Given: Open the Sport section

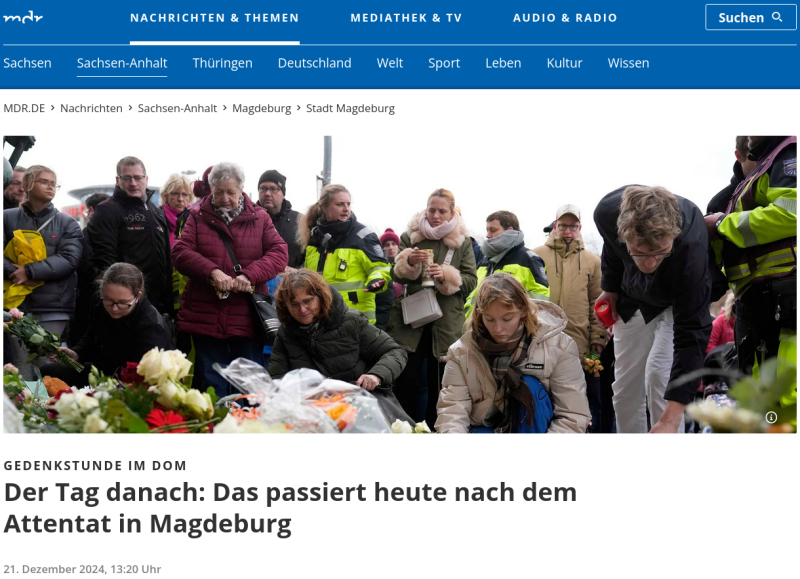Looking at the screenshot, I should pos(444,63).
